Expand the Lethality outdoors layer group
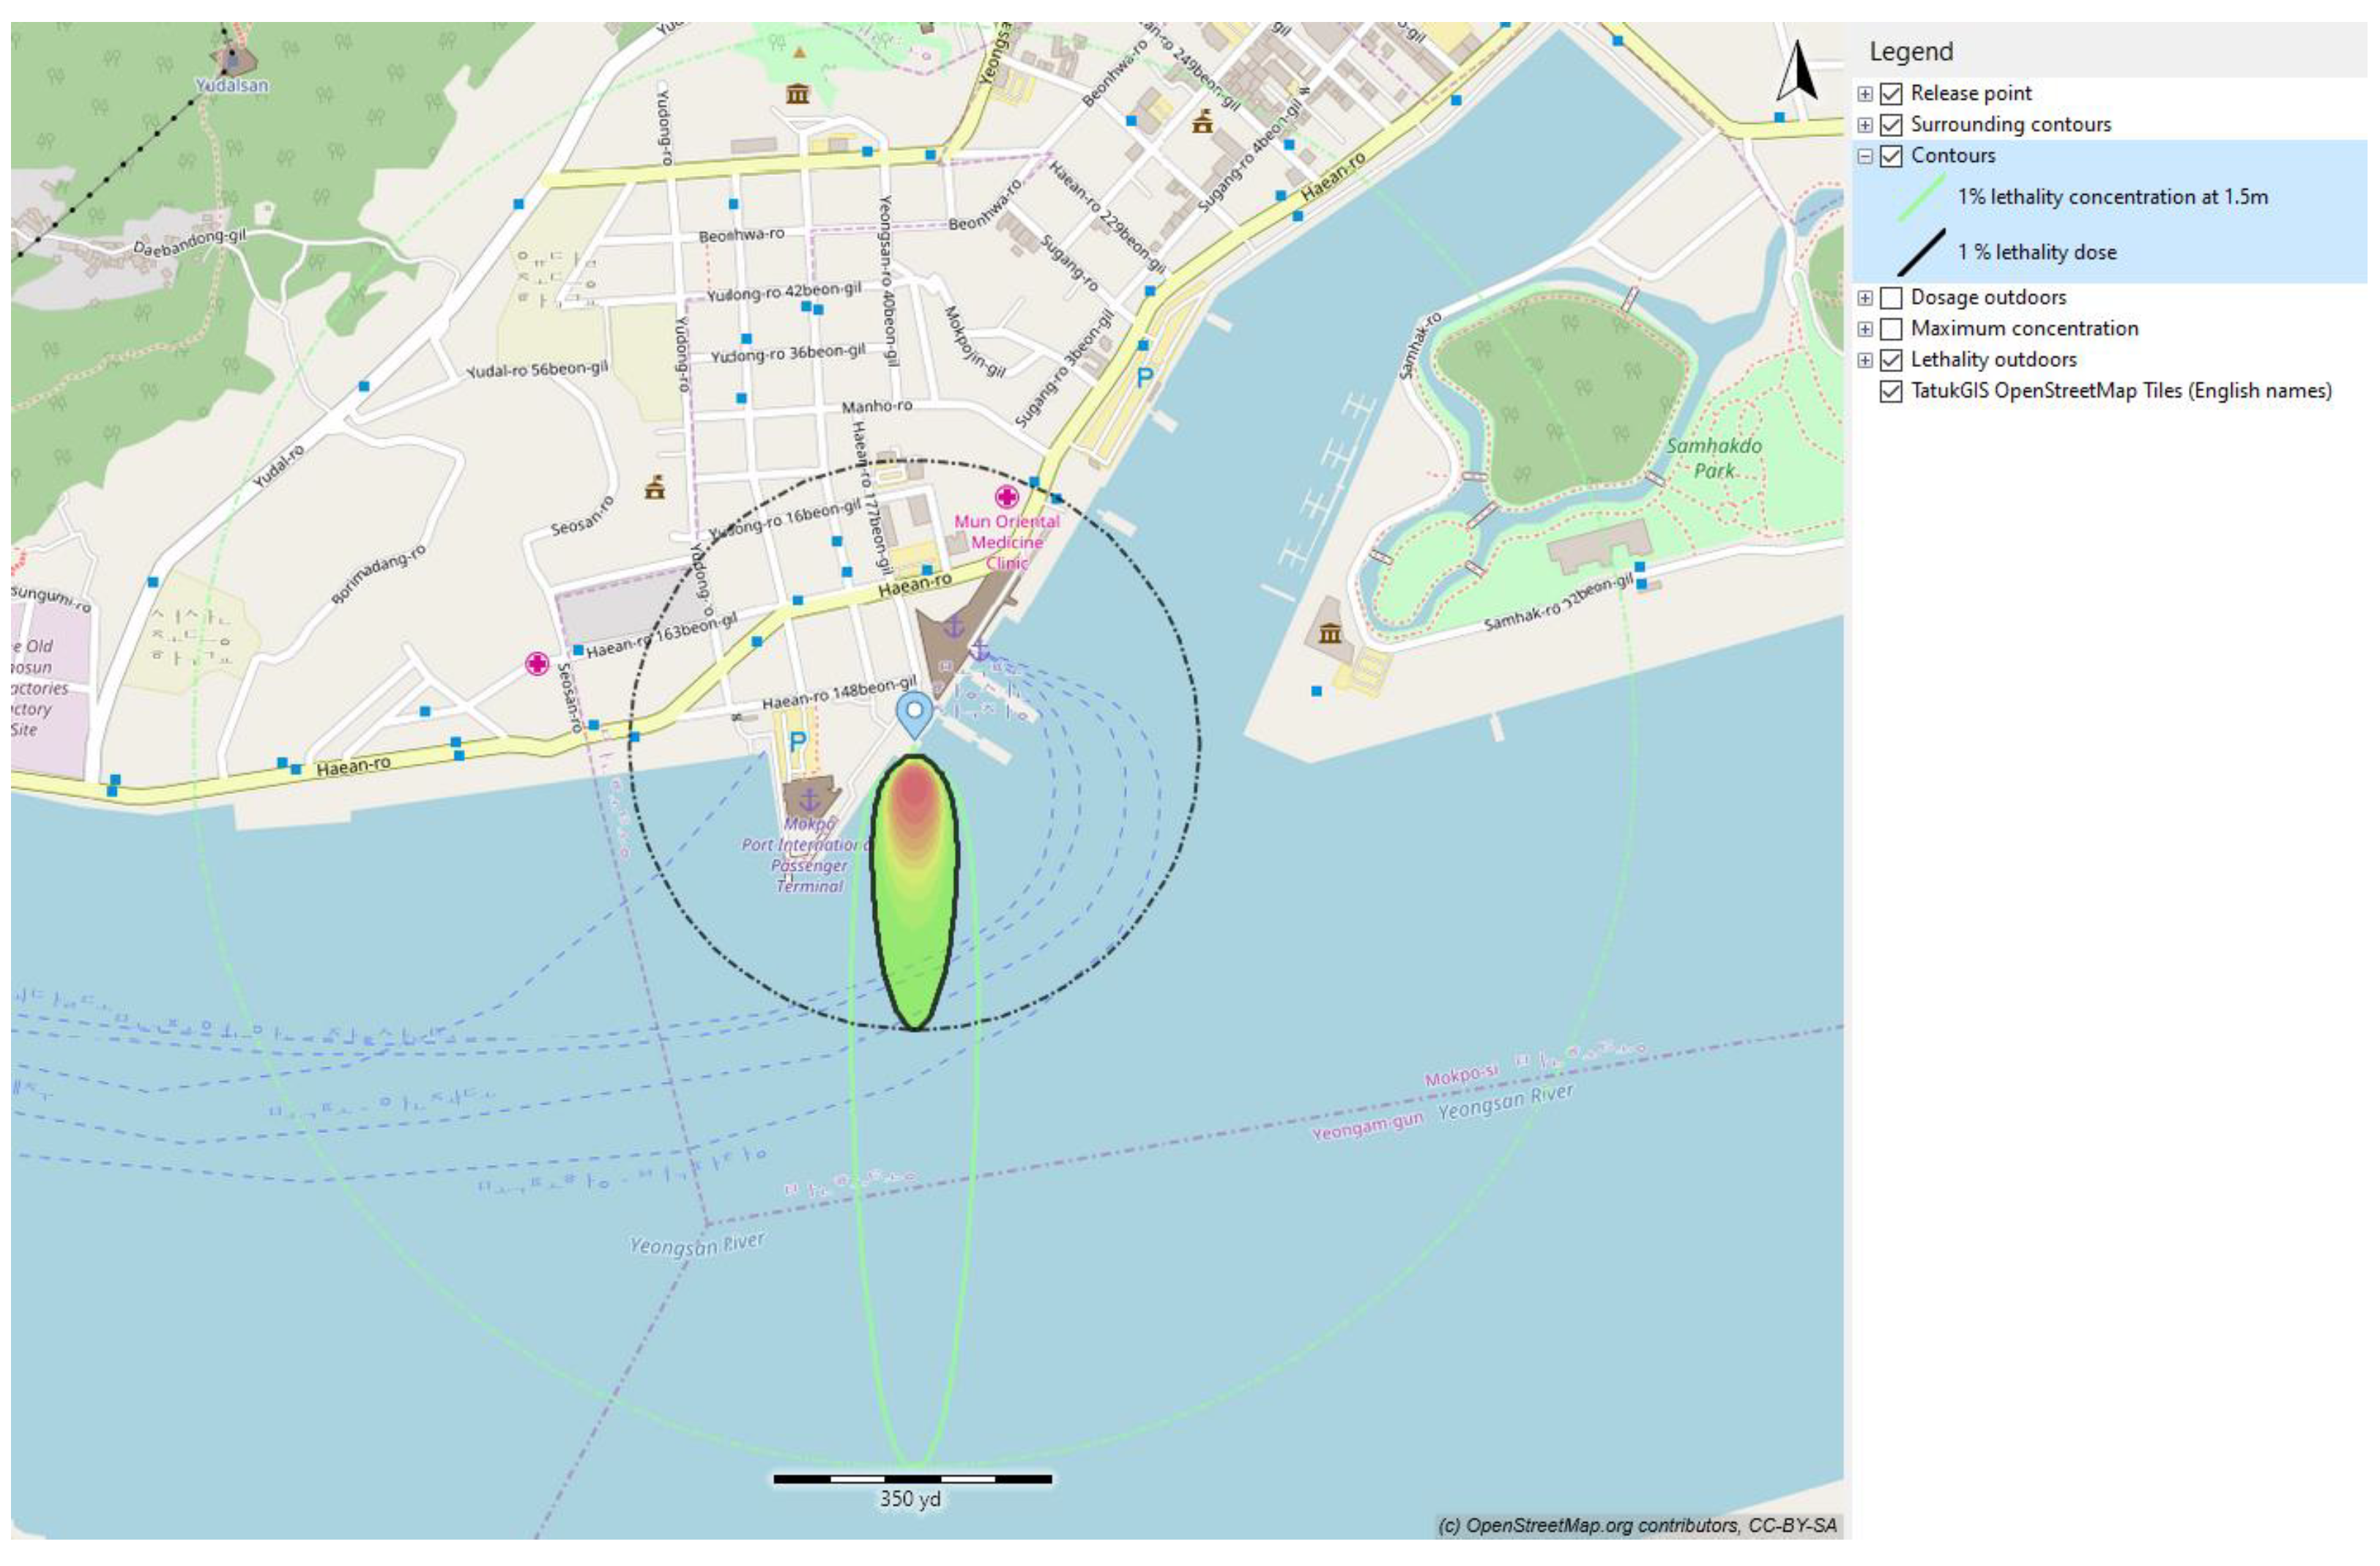This screenshot has width=2380, height=1566. (1865, 360)
